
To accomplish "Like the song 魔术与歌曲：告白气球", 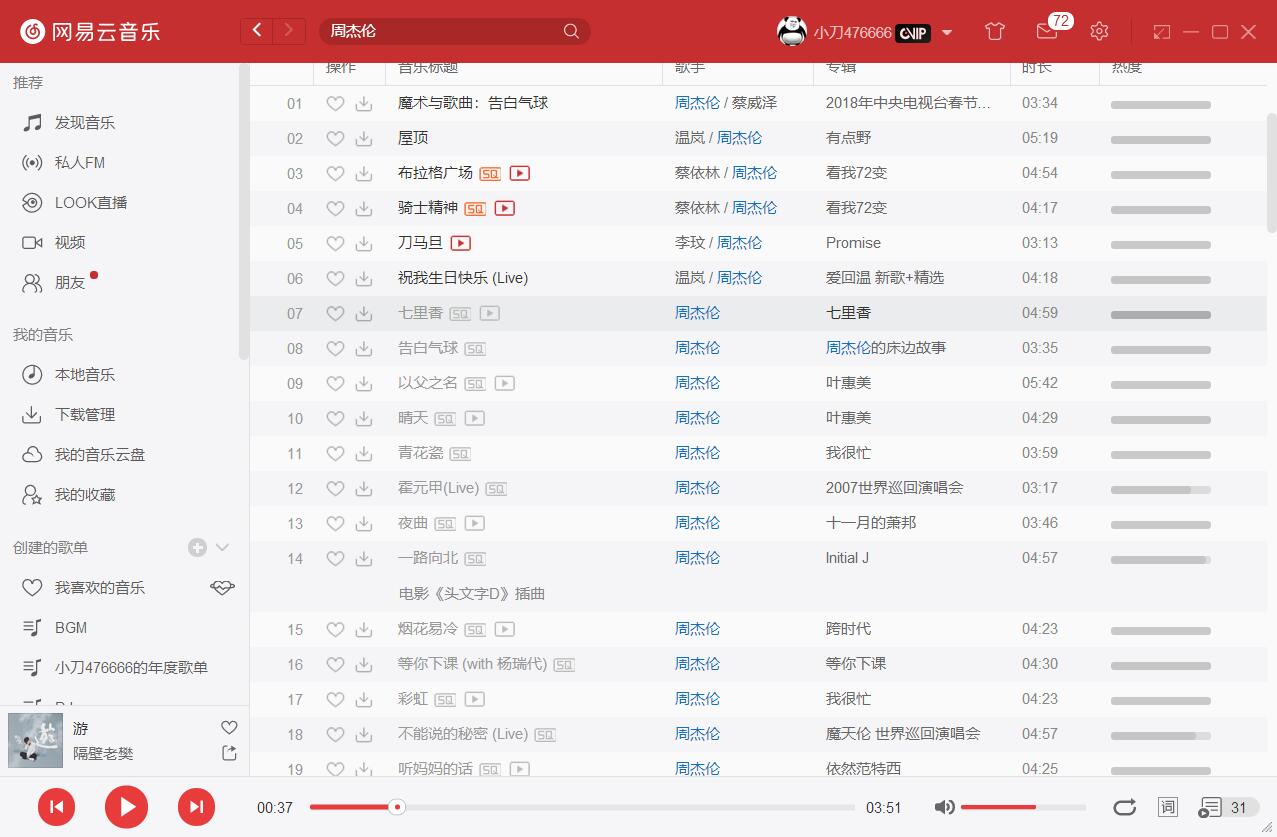I will (335, 104).
